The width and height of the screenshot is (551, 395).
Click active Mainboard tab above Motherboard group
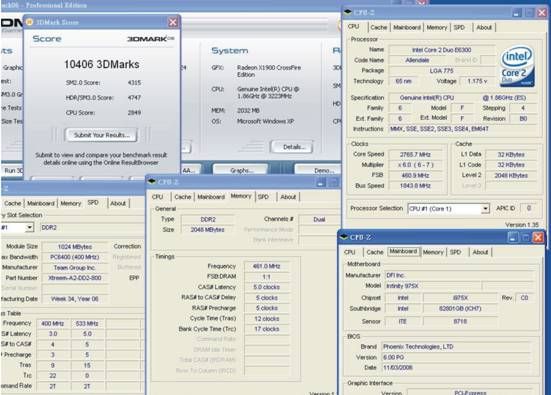(403, 252)
